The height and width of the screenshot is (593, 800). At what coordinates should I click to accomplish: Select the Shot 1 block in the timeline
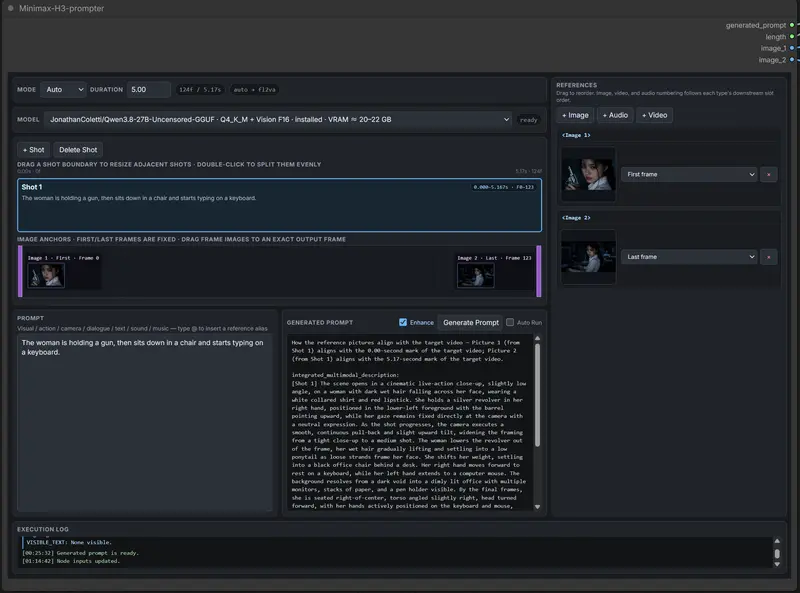click(x=280, y=205)
